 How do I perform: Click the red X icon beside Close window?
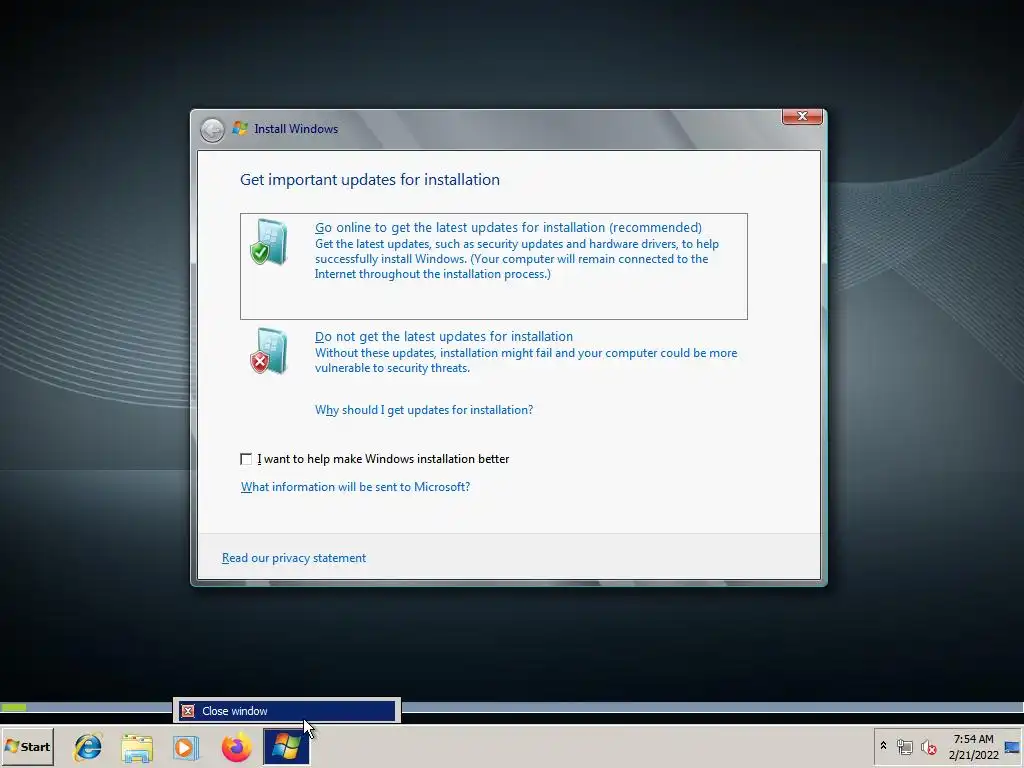point(188,711)
